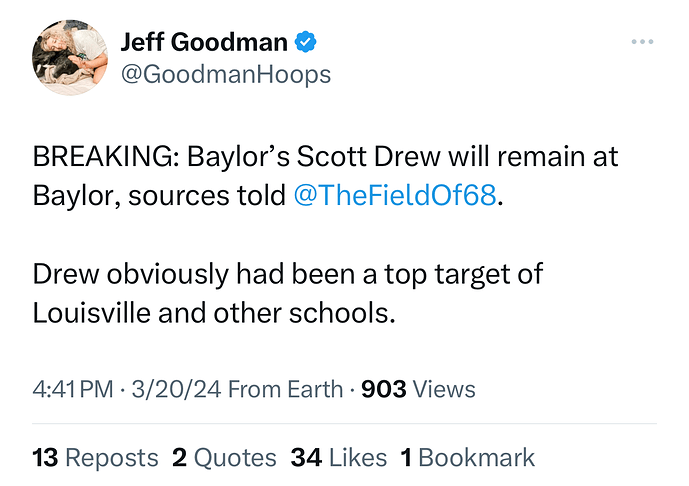This screenshot has width=689, height=486.
Task: See who gave the 34 Likes
Action: coord(338,458)
